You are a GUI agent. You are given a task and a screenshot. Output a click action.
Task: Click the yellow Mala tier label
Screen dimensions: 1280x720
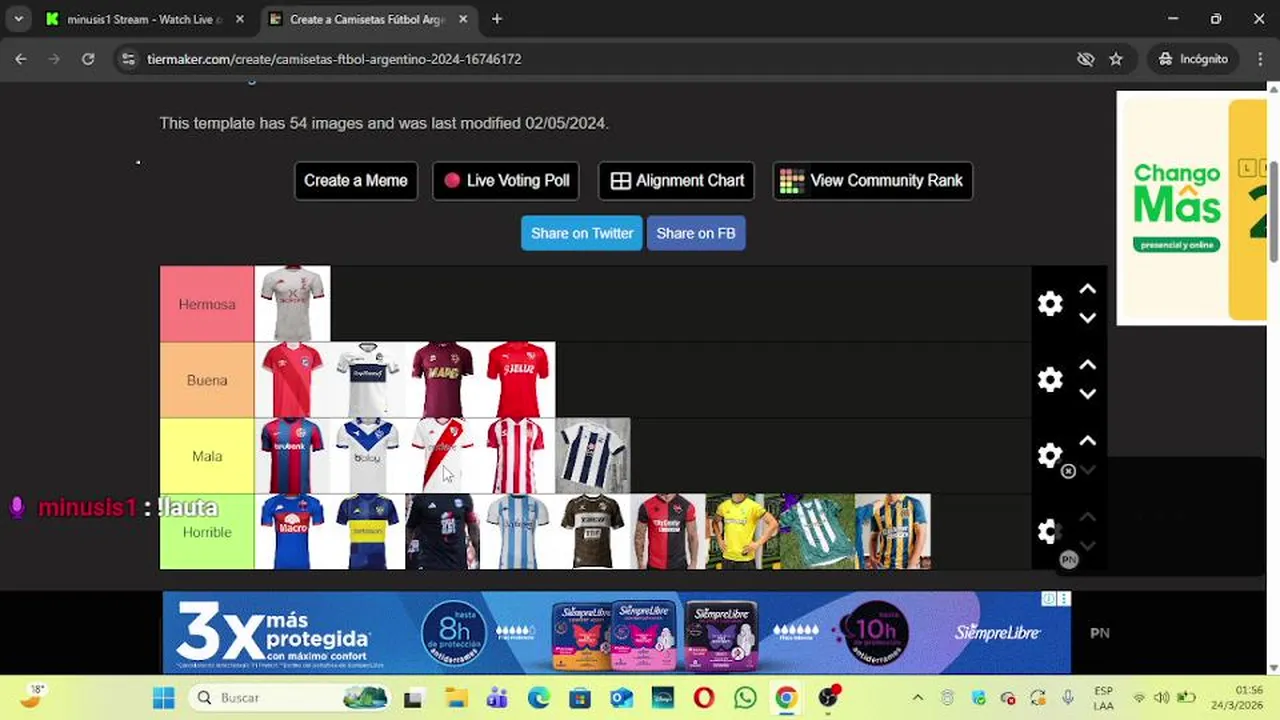point(207,456)
